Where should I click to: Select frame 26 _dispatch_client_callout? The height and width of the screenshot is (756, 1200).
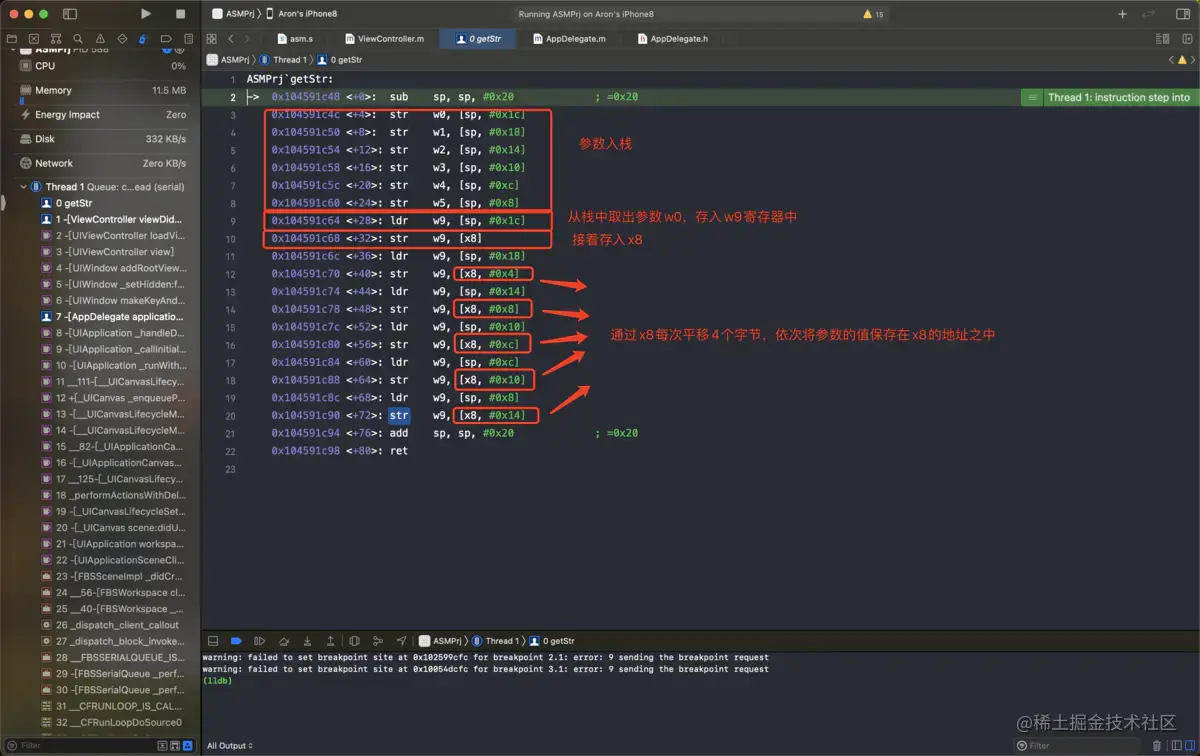click(110, 625)
